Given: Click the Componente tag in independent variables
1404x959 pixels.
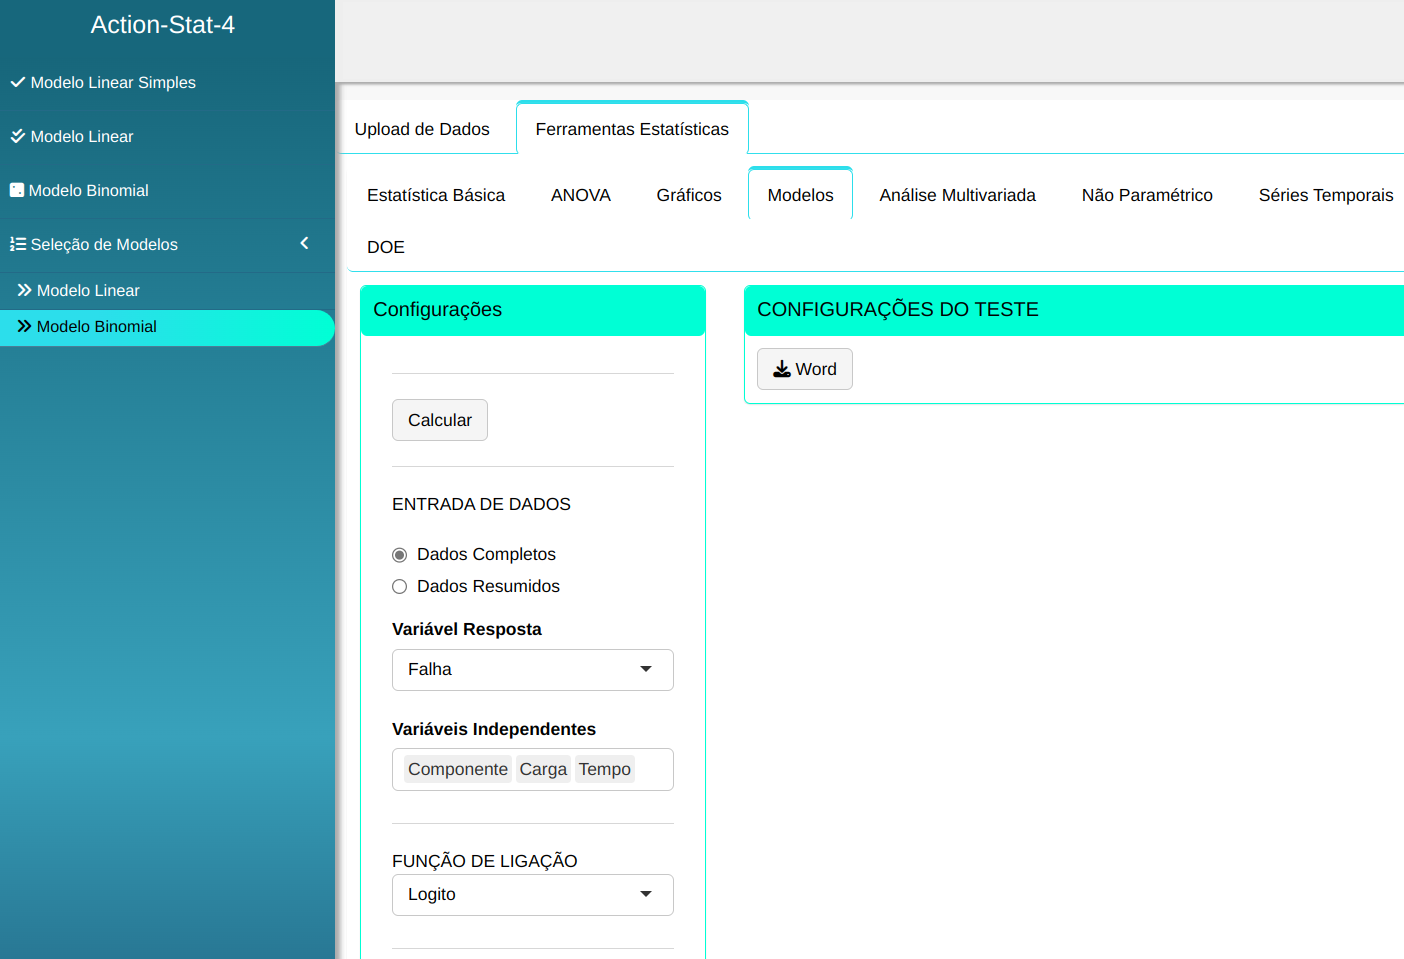Looking at the screenshot, I should coord(457,769).
